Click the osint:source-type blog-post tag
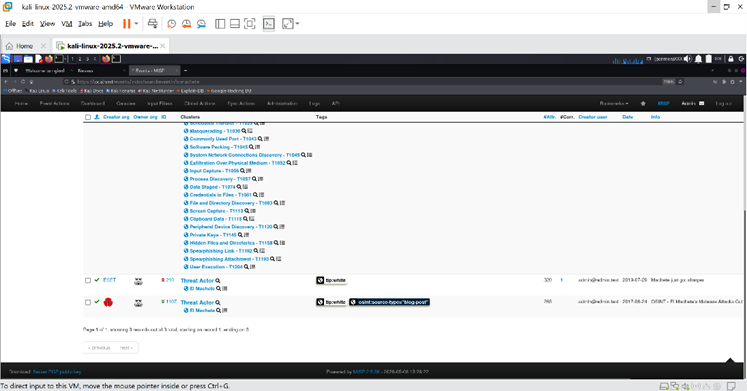 389,302
